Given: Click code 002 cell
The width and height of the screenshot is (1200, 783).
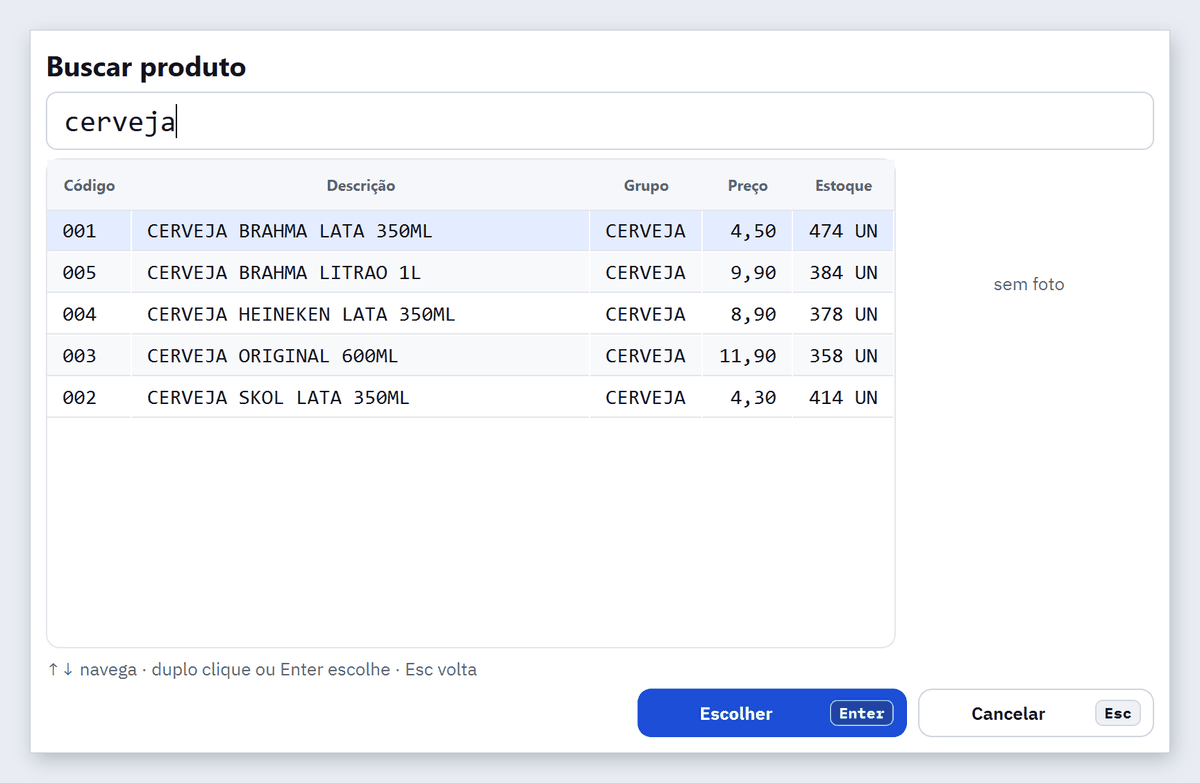Looking at the screenshot, I should [89, 397].
